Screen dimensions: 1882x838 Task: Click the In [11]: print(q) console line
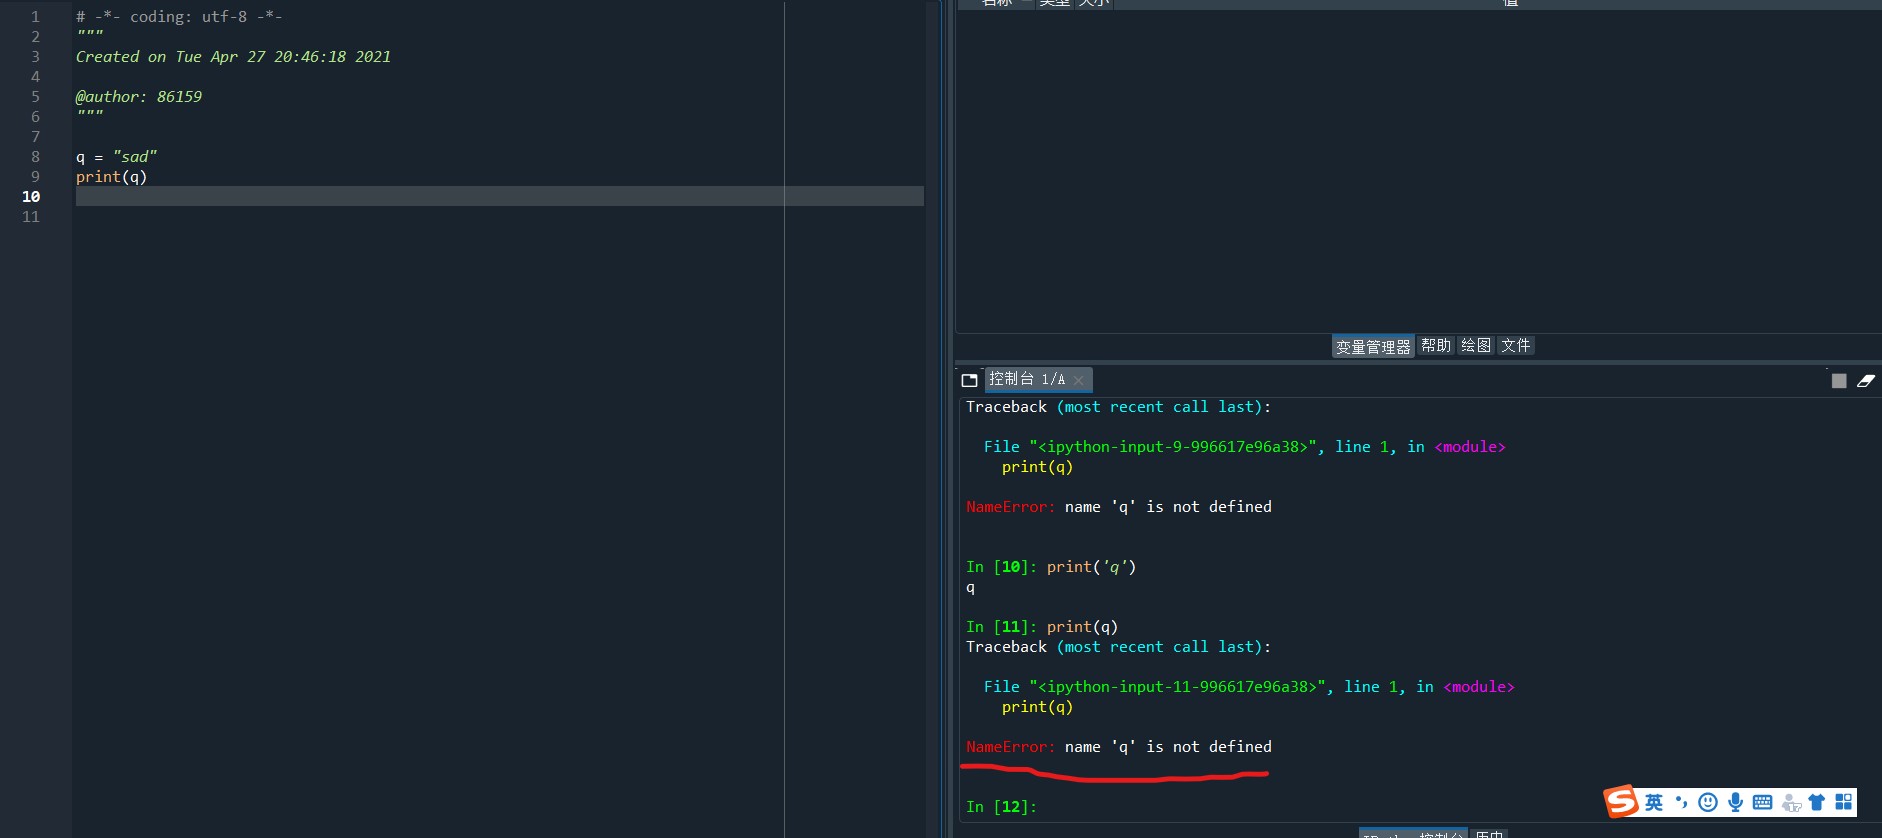[x=1042, y=627]
